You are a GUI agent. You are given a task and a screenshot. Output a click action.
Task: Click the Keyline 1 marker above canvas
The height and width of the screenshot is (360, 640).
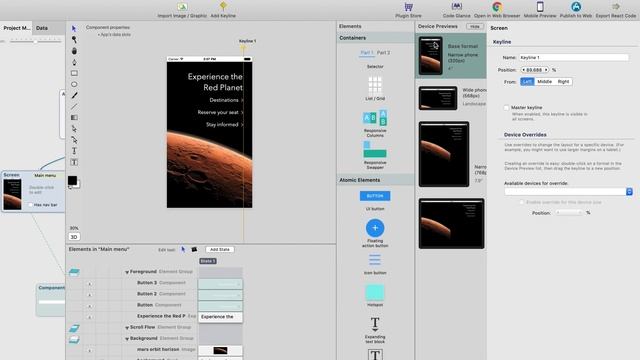click(243, 48)
